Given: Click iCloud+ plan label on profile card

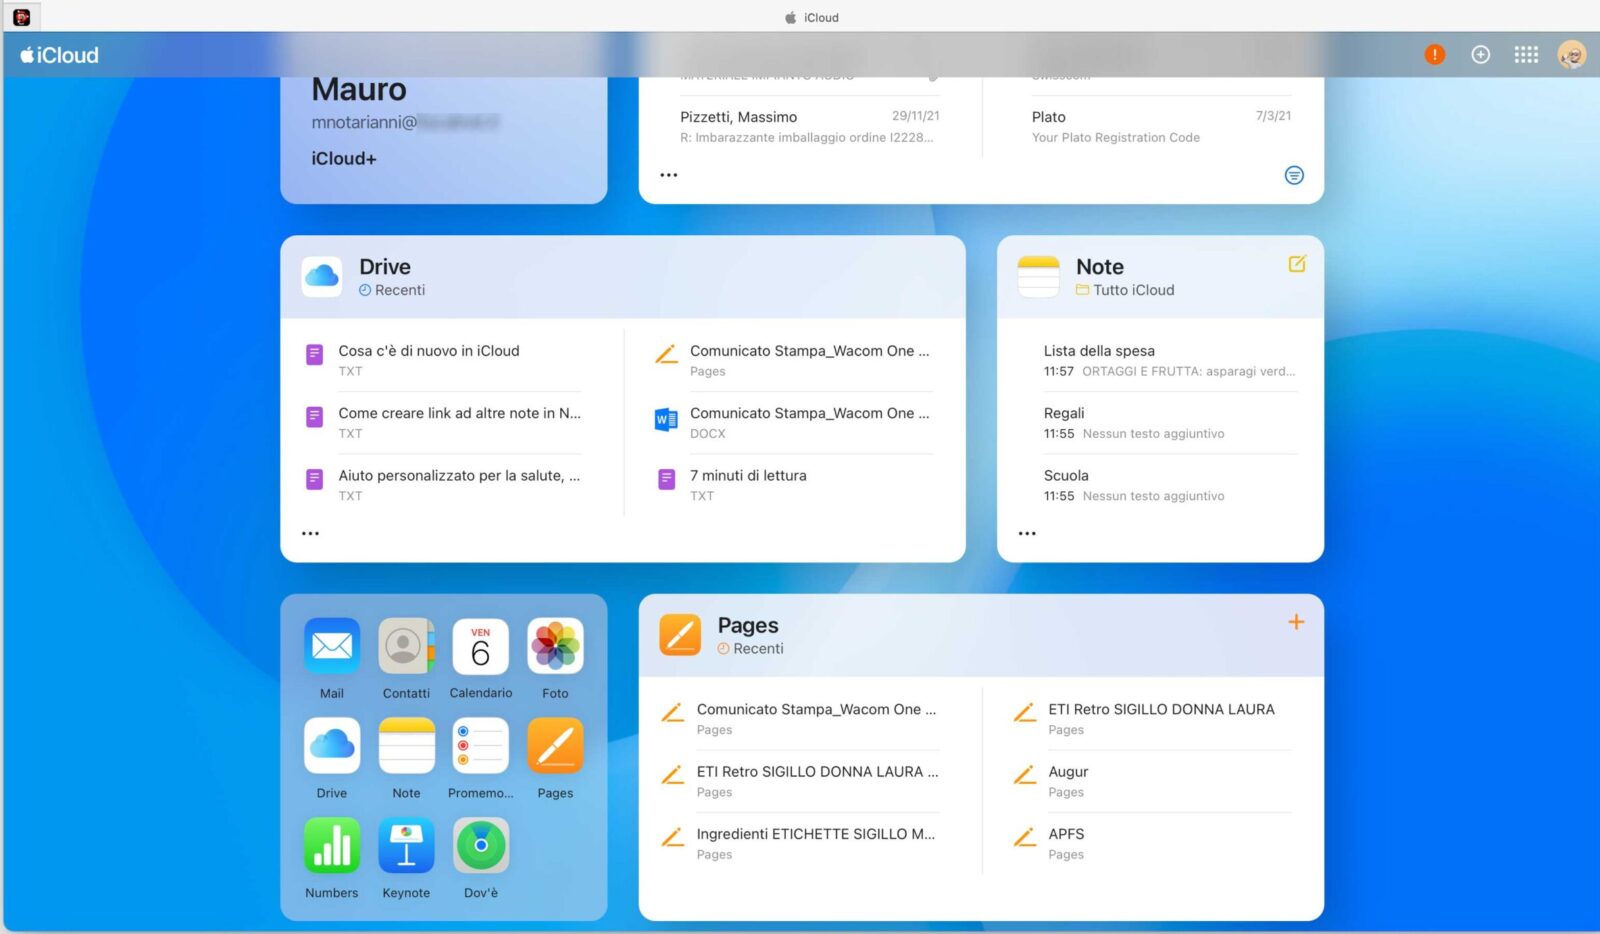Looking at the screenshot, I should [344, 158].
